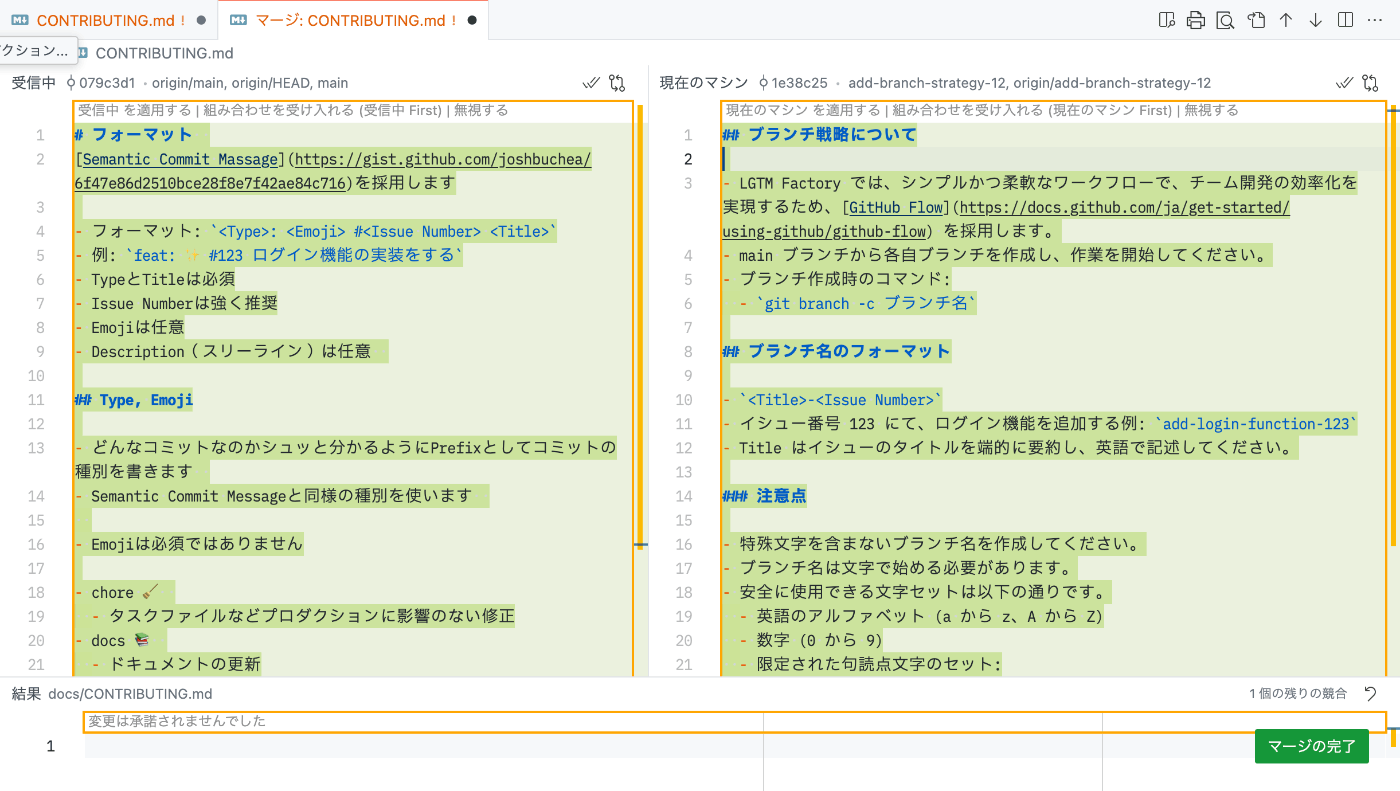Image resolution: width=1400 pixels, height=791 pixels.
Task: Switch to the first CONTRIBUTING.md tab
Action: point(109,20)
